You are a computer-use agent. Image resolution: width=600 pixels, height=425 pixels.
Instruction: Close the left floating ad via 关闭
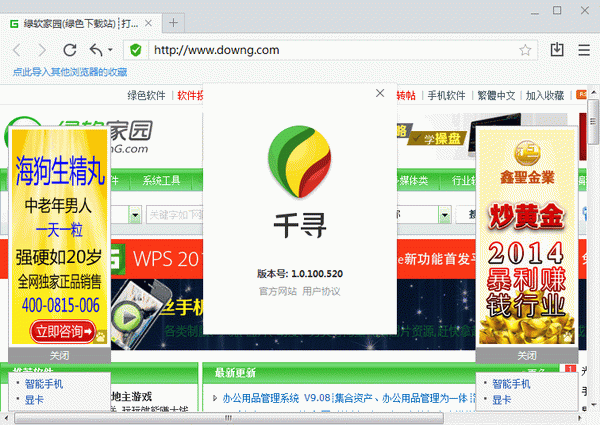(x=59, y=355)
